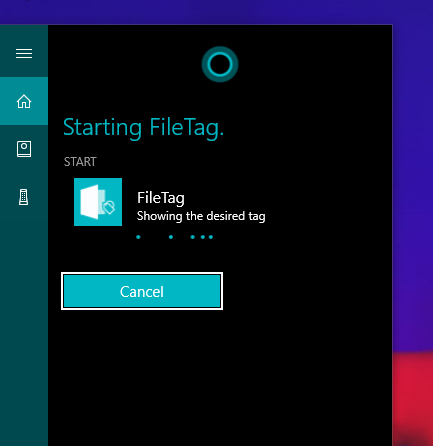Viewport: 433px width, 446px height.
Task: Open the Cortana Devices panel icon
Action: click(23, 197)
